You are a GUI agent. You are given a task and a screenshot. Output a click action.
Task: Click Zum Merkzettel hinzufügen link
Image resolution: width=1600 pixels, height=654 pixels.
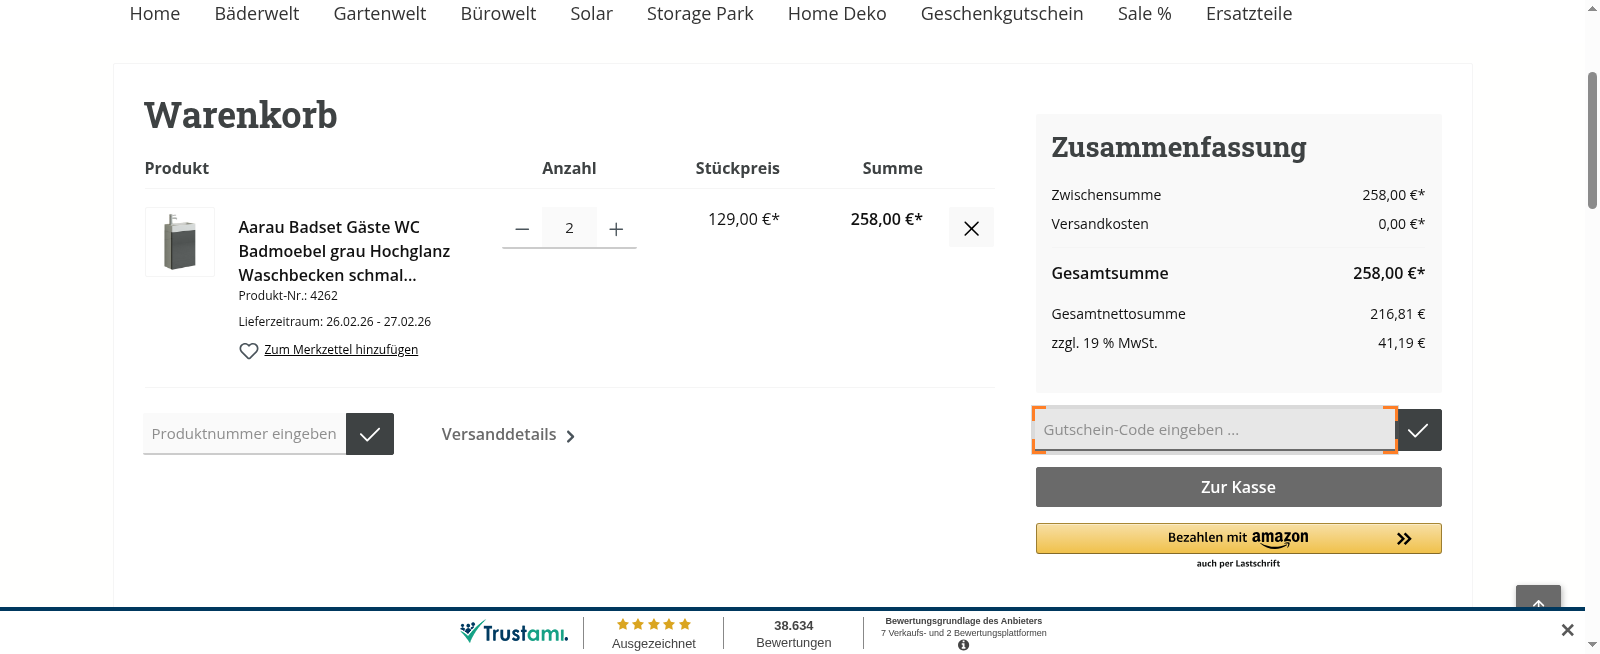coord(341,350)
